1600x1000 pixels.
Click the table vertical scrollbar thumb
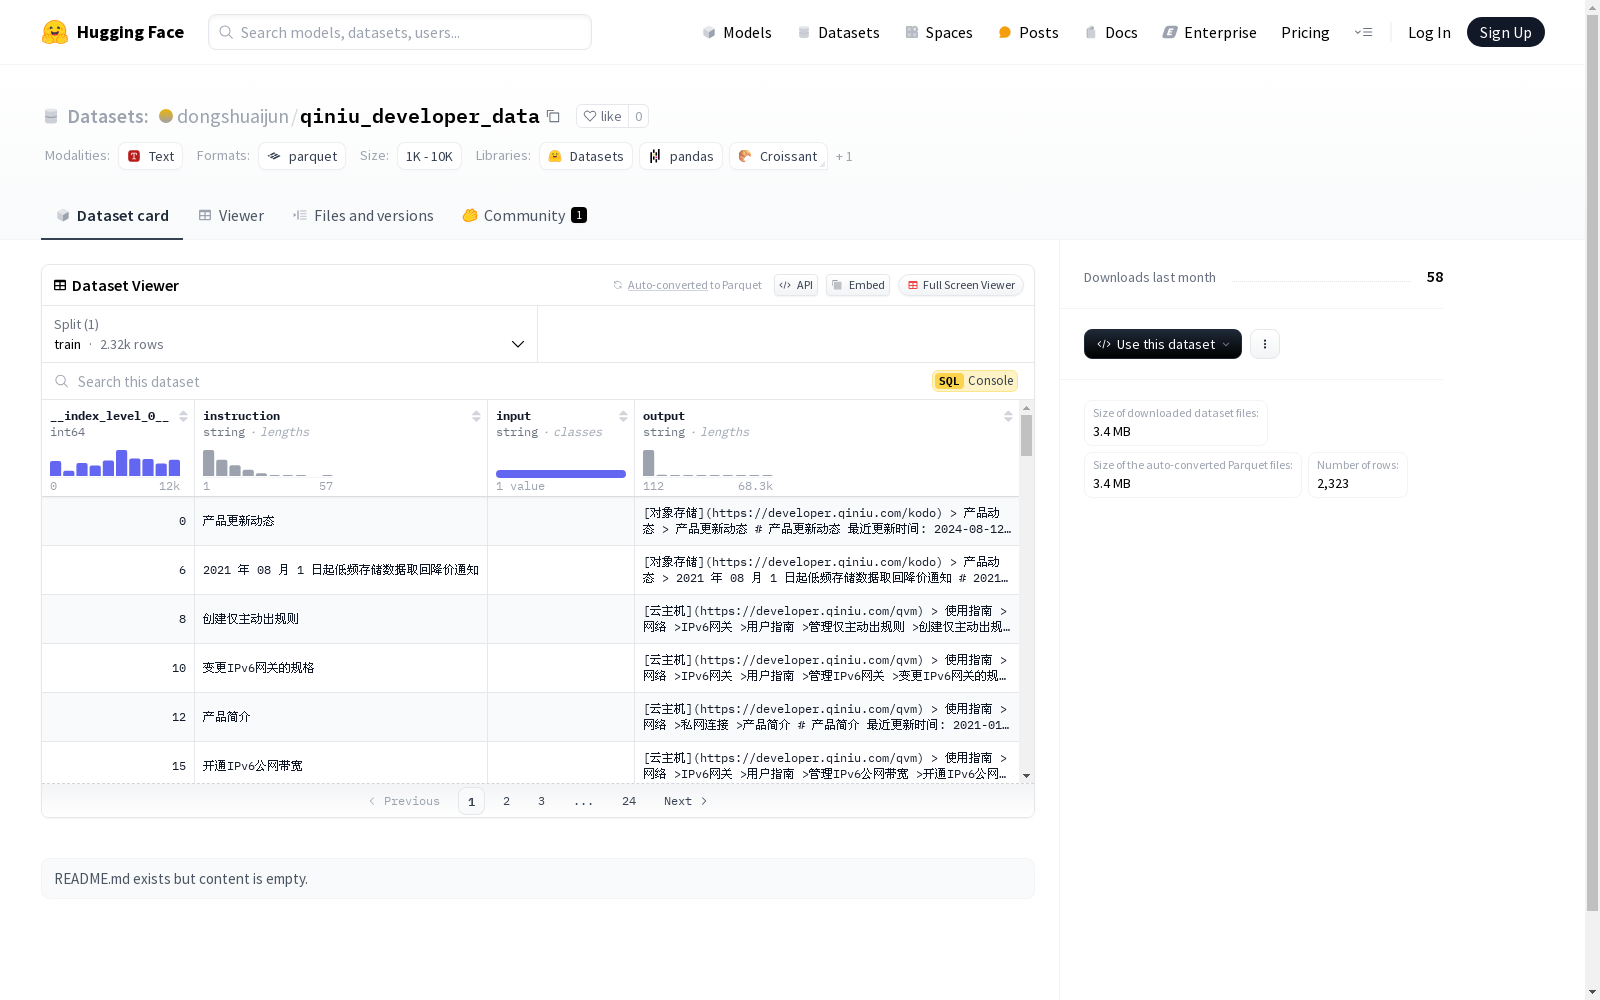[1026, 436]
